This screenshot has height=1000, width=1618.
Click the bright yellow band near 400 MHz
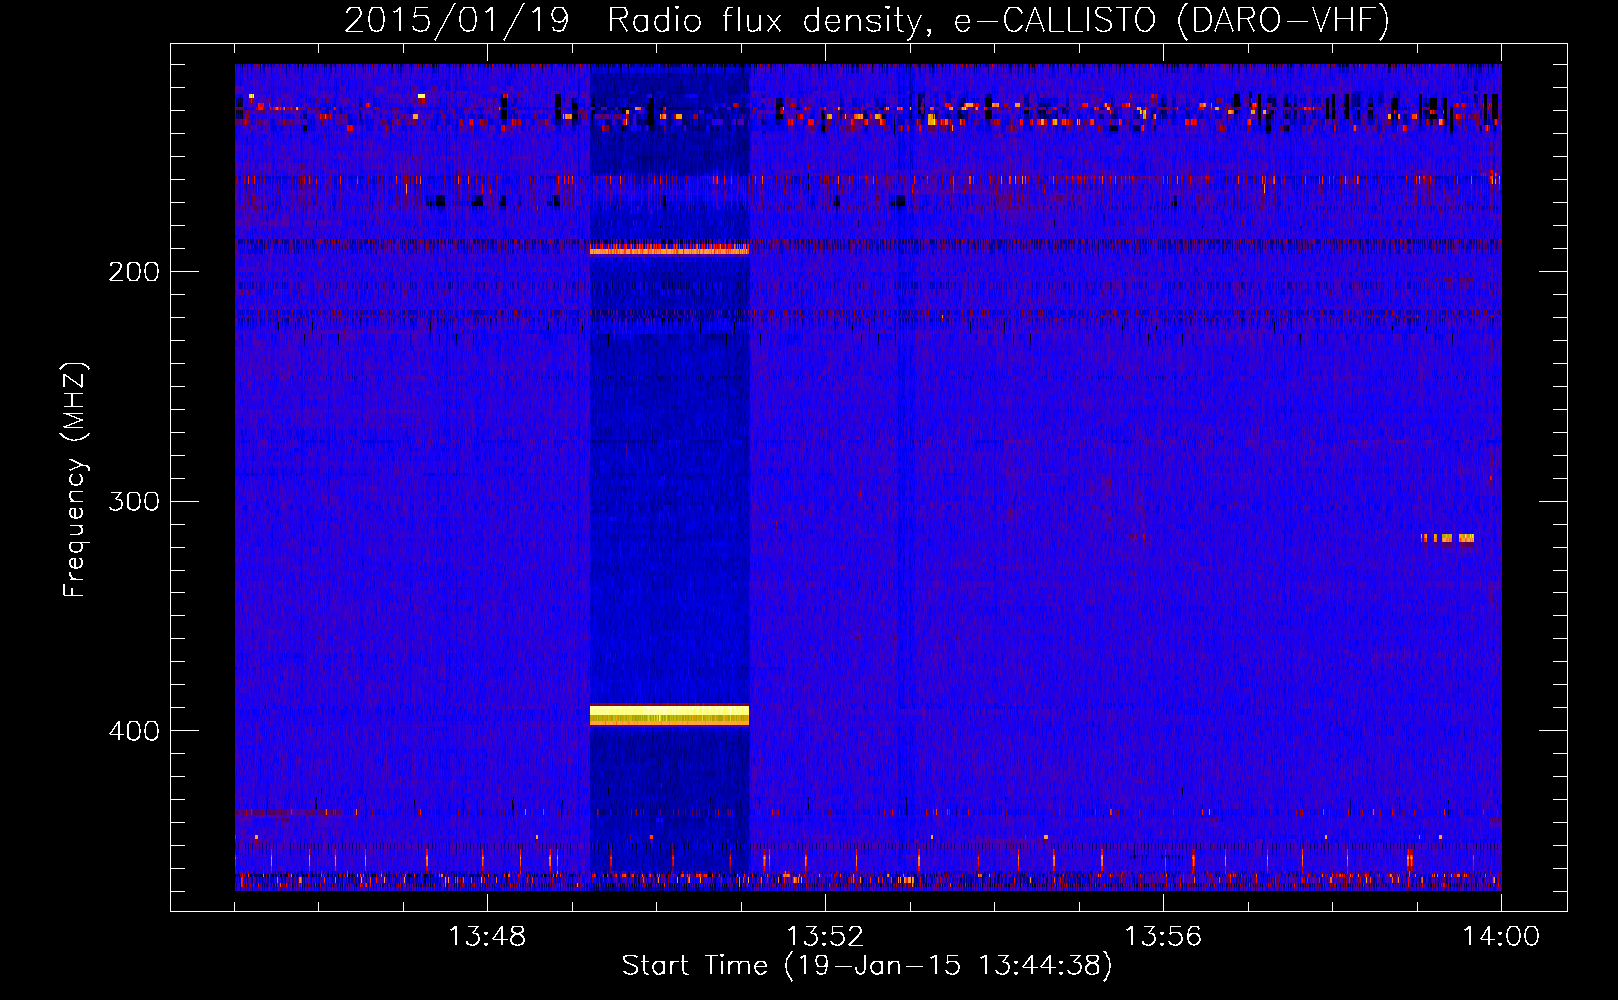pyautogui.click(x=669, y=715)
